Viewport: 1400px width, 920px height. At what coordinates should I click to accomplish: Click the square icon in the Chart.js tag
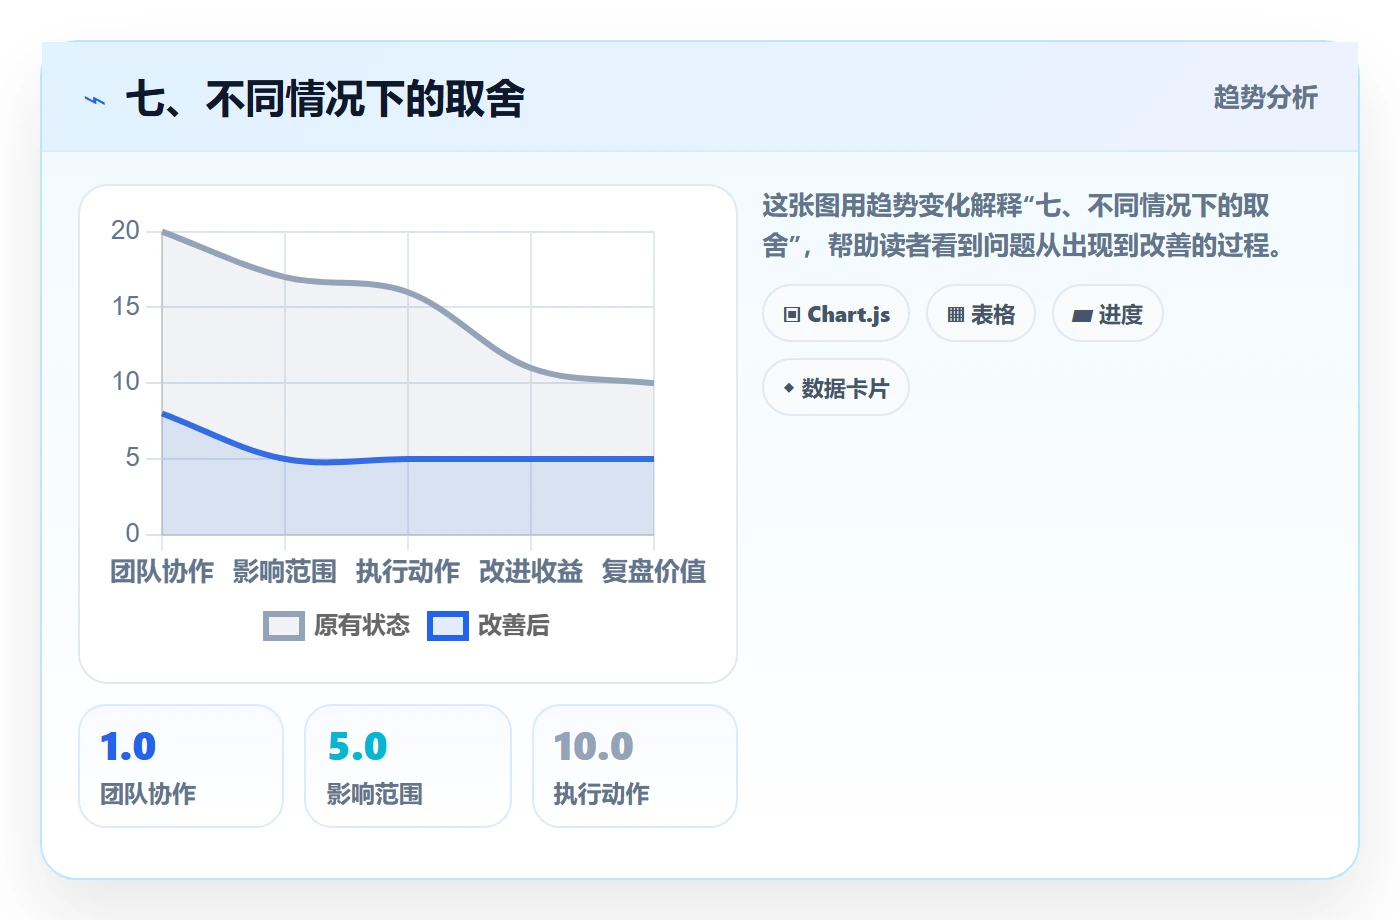[x=792, y=315]
